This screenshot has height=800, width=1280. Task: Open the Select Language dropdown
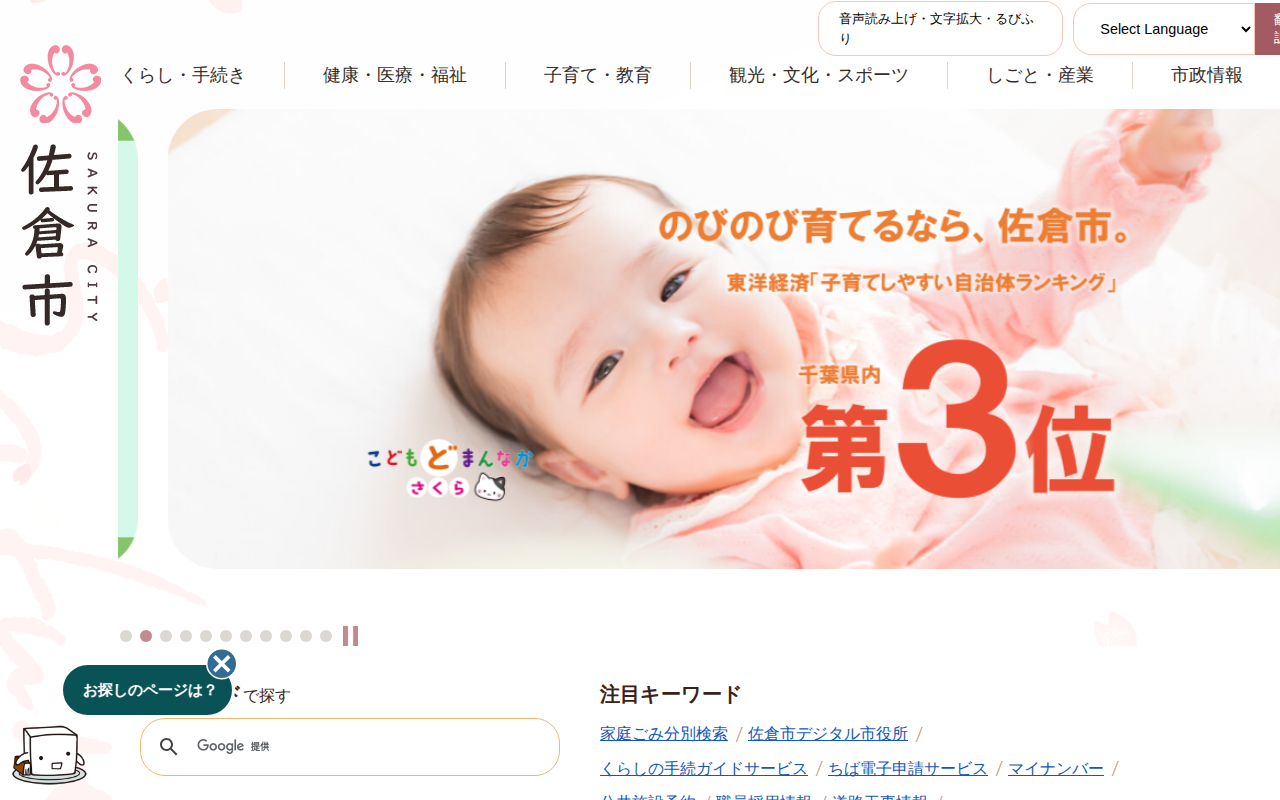[1164, 29]
